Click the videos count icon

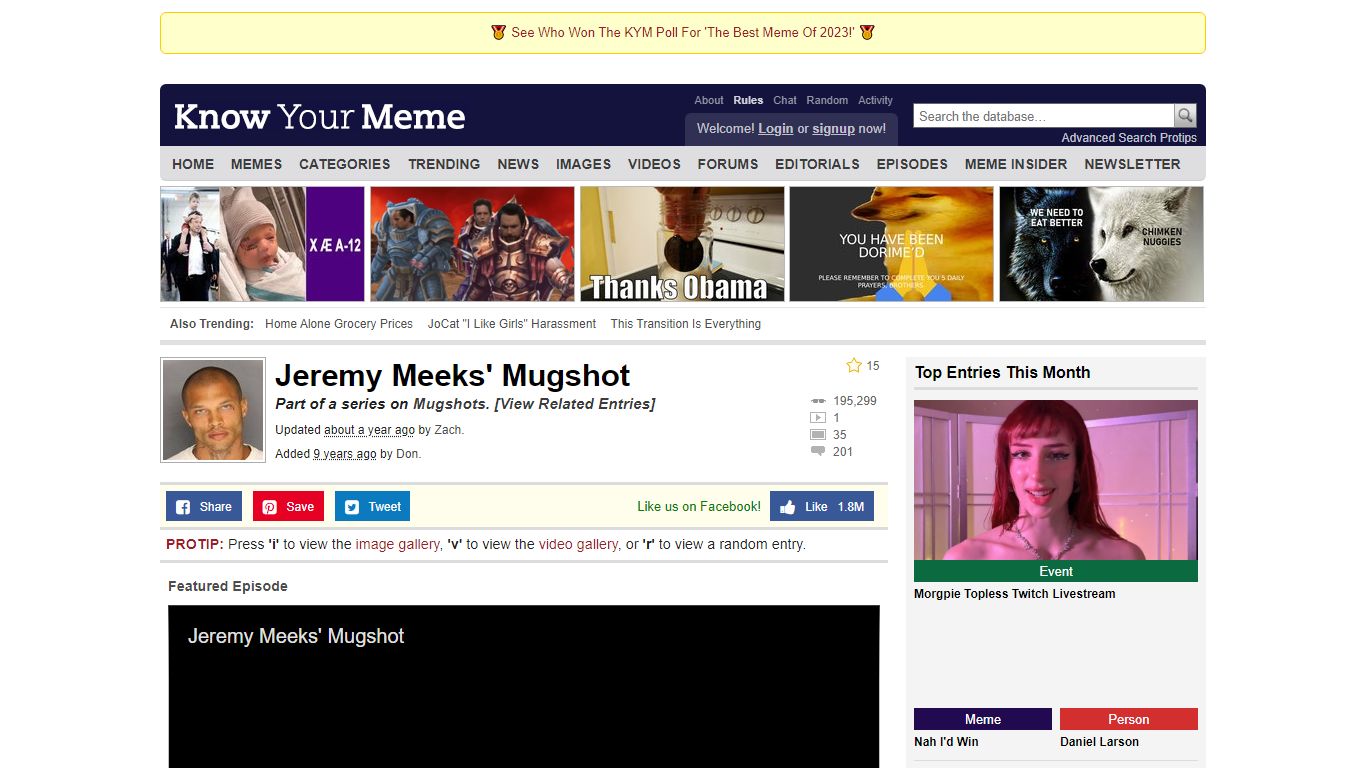[818, 418]
